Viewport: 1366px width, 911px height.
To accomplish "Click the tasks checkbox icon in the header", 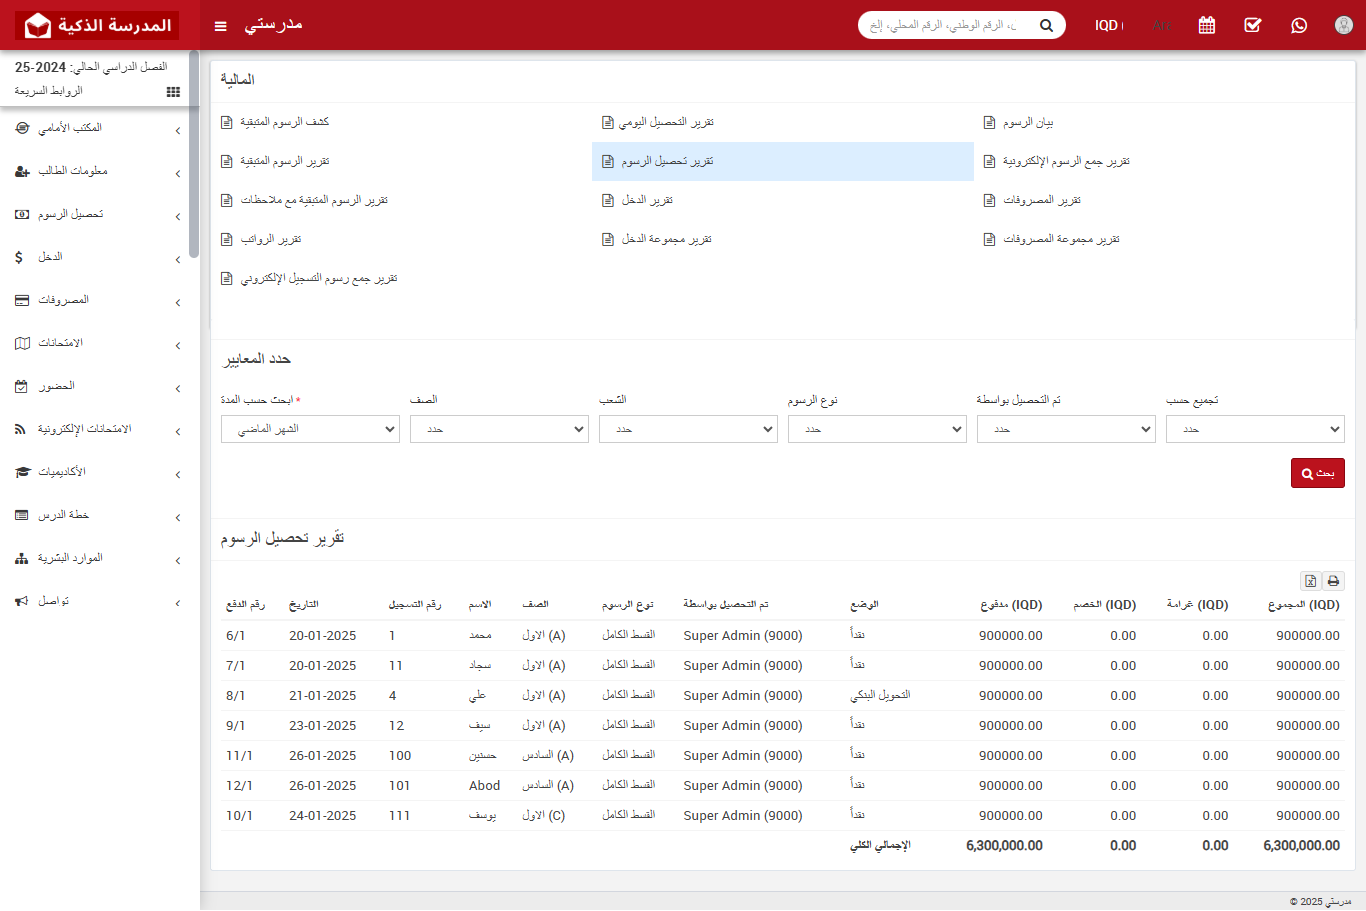I will (x=1252, y=25).
